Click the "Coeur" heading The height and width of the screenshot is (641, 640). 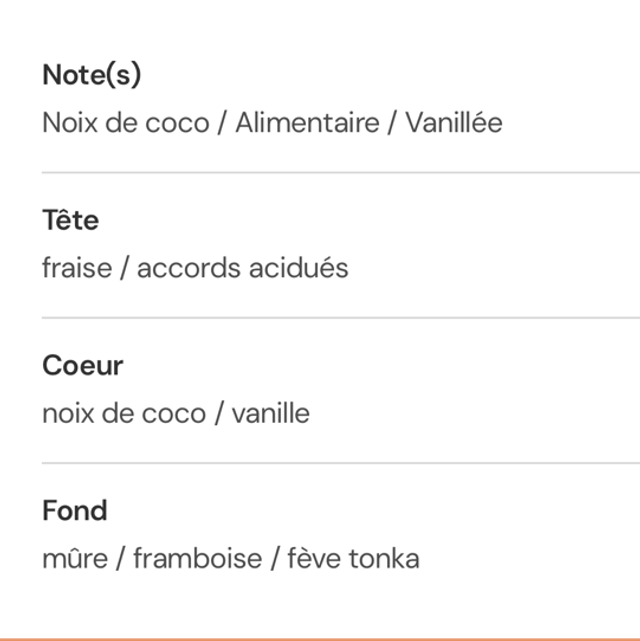(x=82, y=365)
